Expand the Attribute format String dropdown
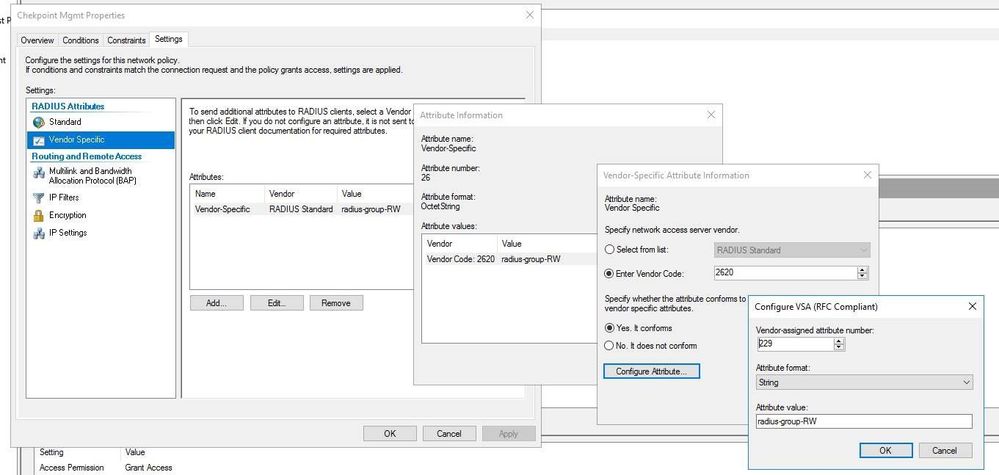Image resolution: width=999 pixels, height=475 pixels. [x=965, y=382]
